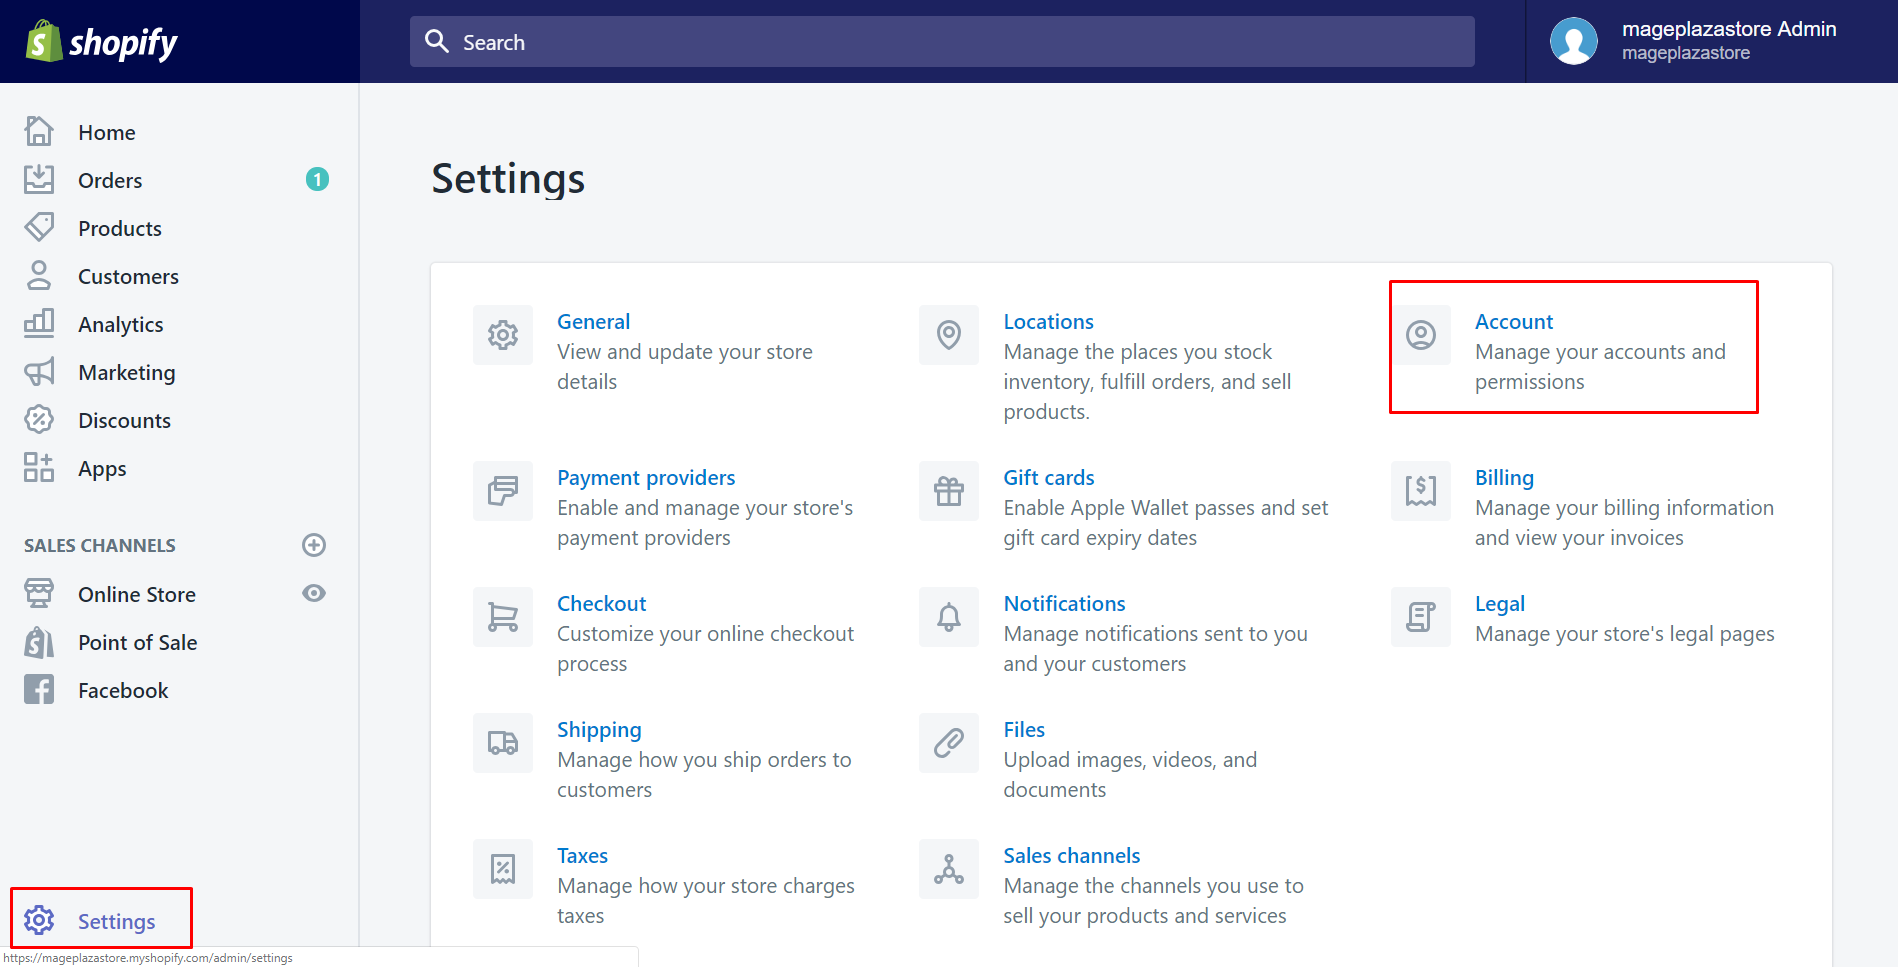
Task: Open Taxes settings link
Action: 582,855
